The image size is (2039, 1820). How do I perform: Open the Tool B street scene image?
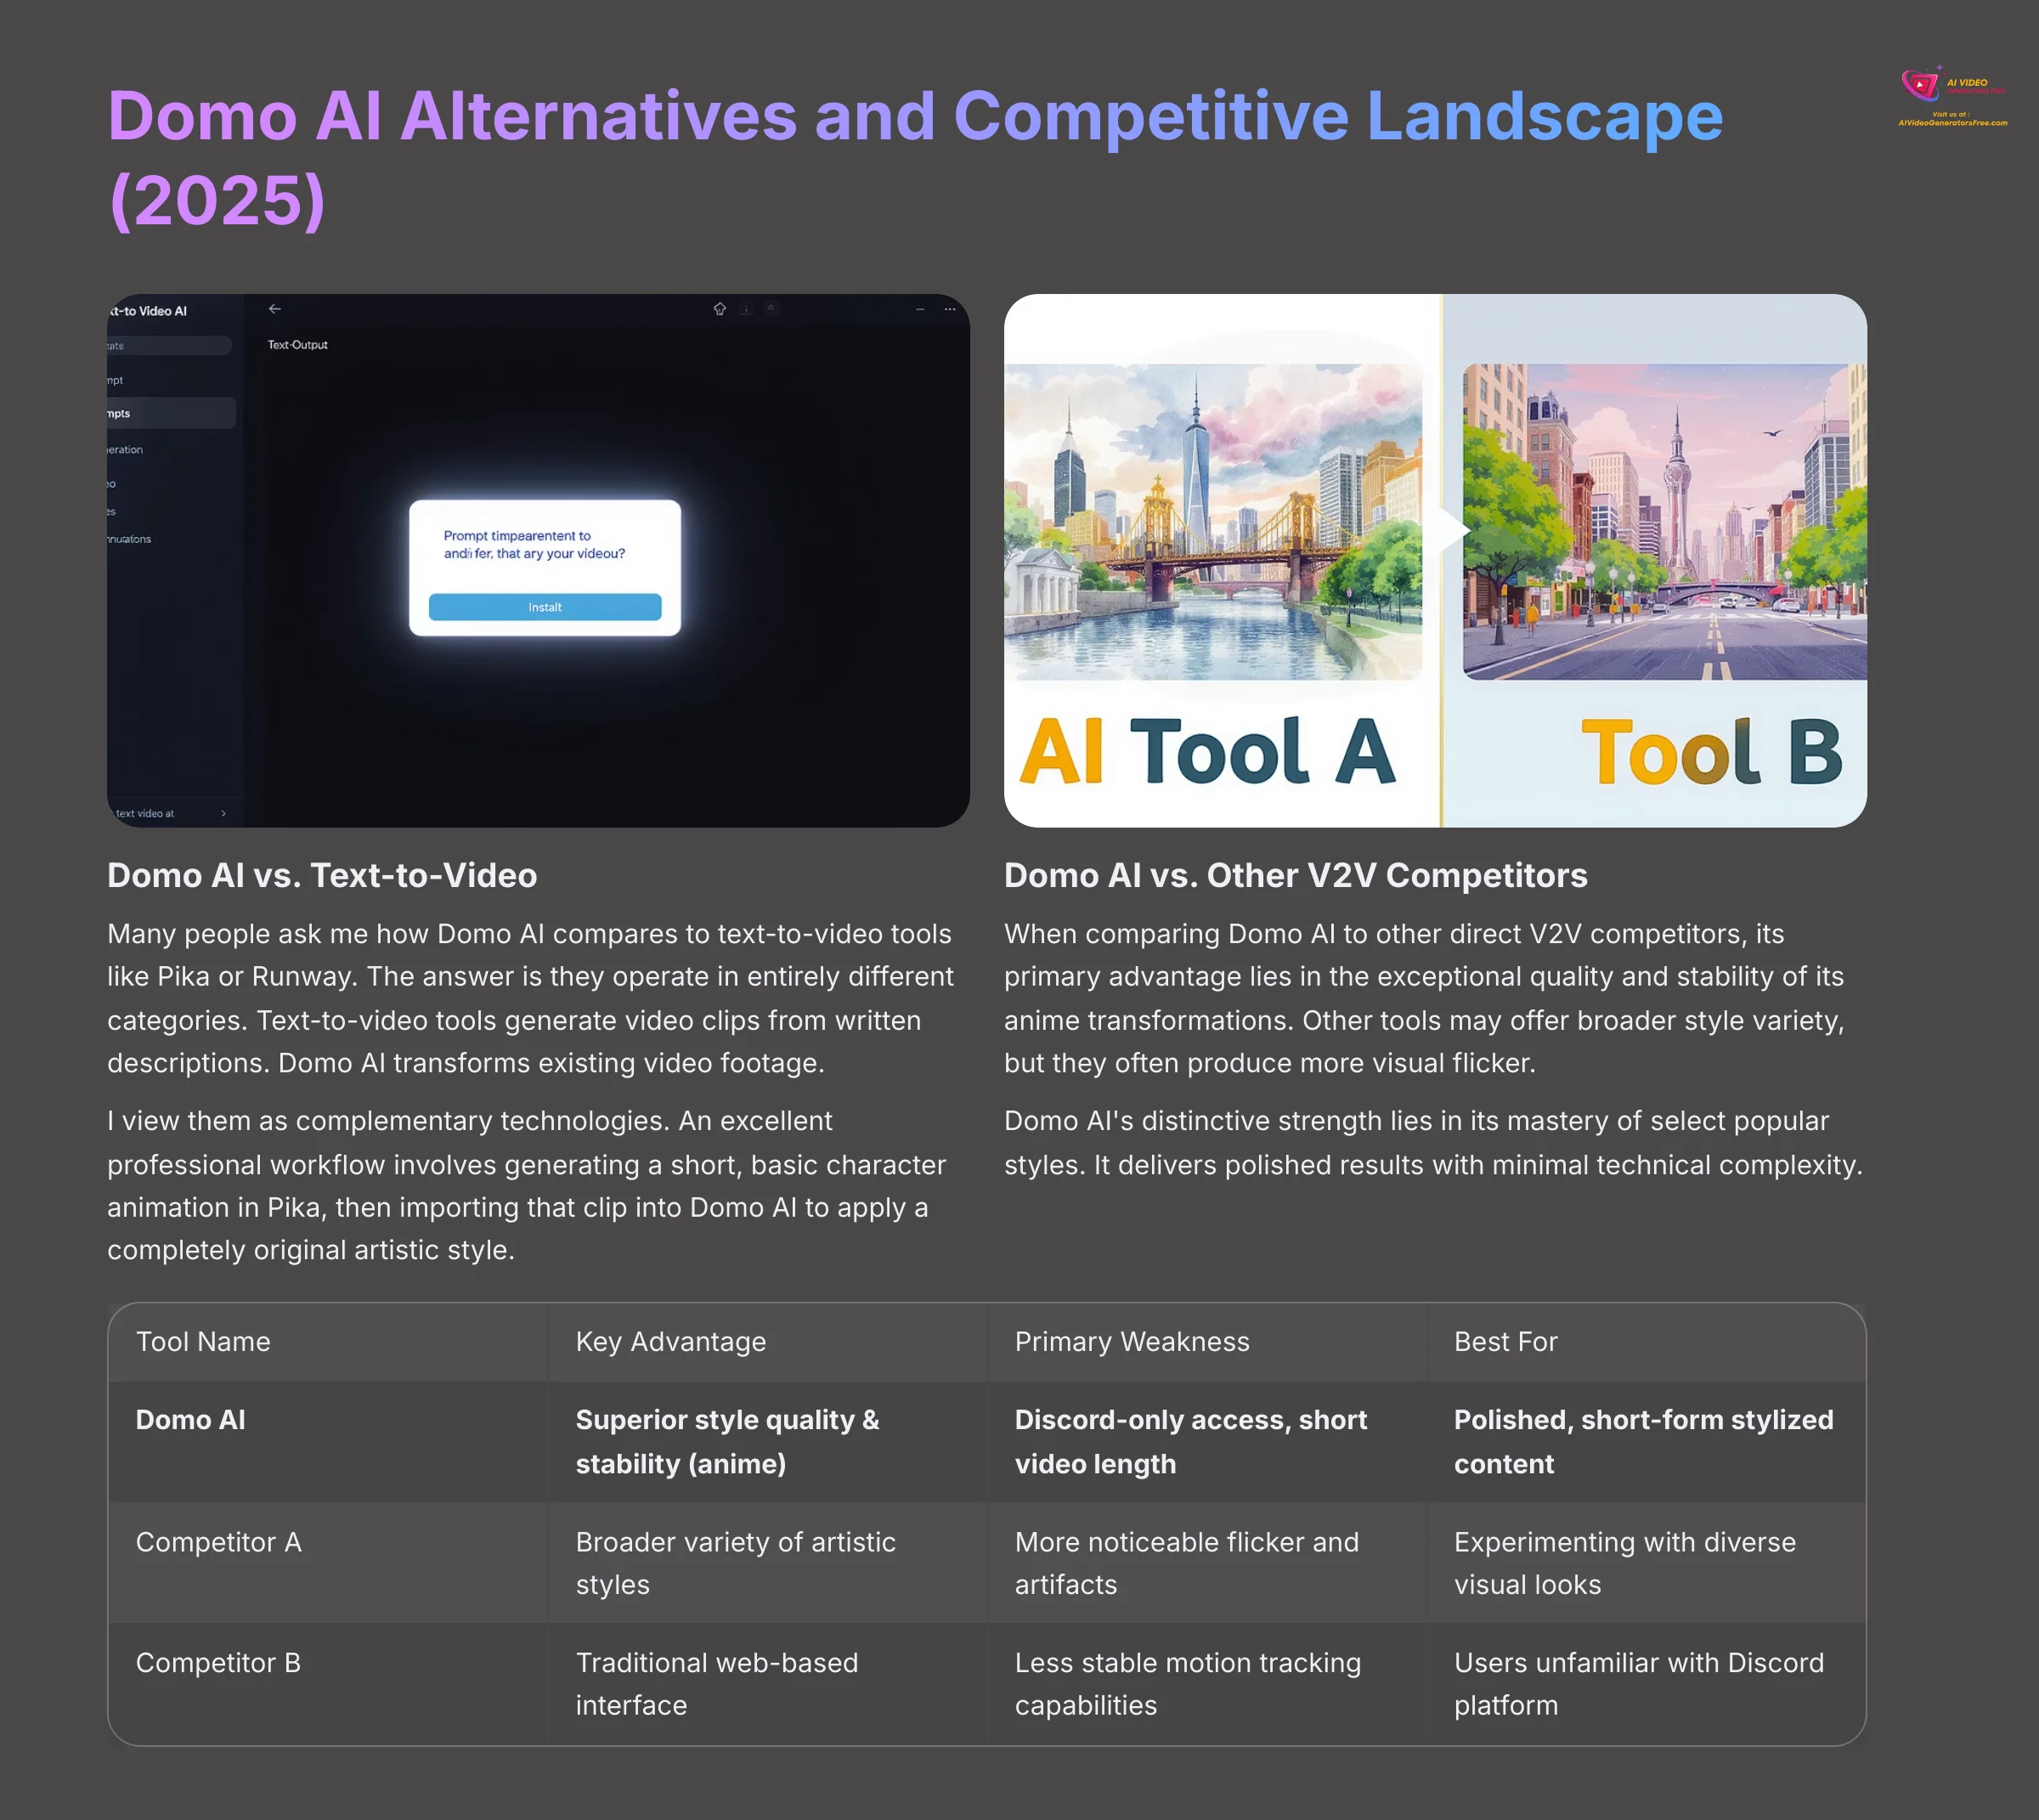tap(1664, 521)
